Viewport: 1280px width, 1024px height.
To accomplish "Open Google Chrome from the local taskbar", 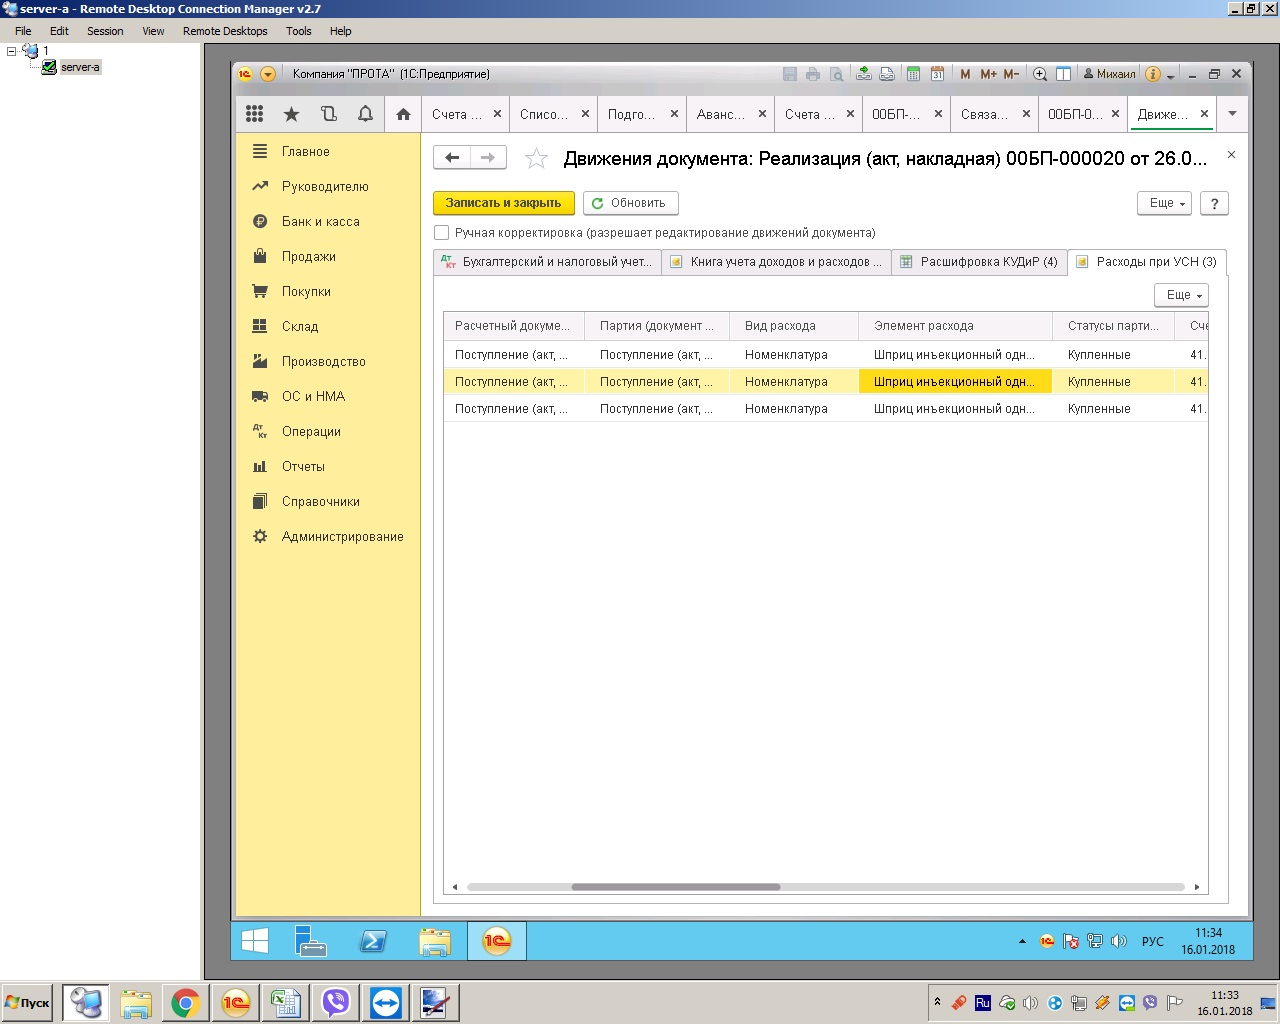I will [186, 1003].
